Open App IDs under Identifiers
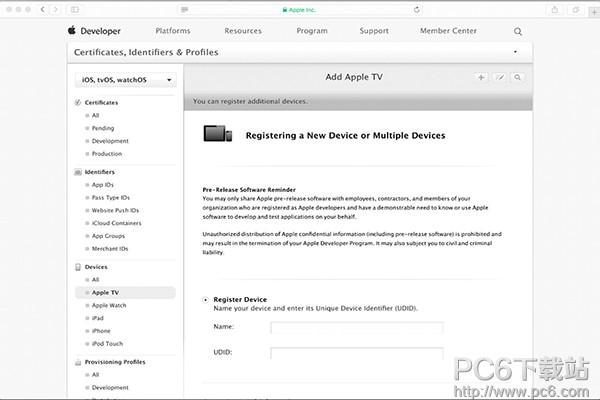Image resolution: width=600 pixels, height=400 pixels. tap(103, 185)
